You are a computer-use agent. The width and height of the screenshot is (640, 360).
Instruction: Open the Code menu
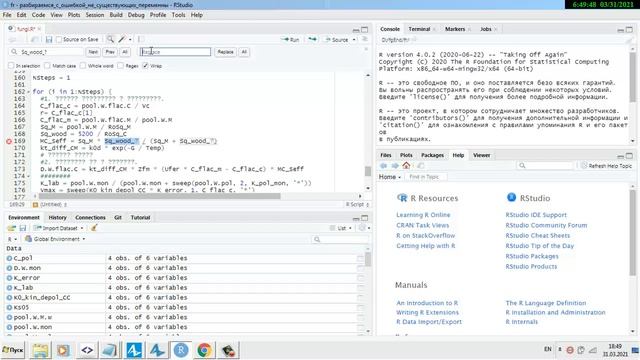pyautogui.click(x=38, y=15)
